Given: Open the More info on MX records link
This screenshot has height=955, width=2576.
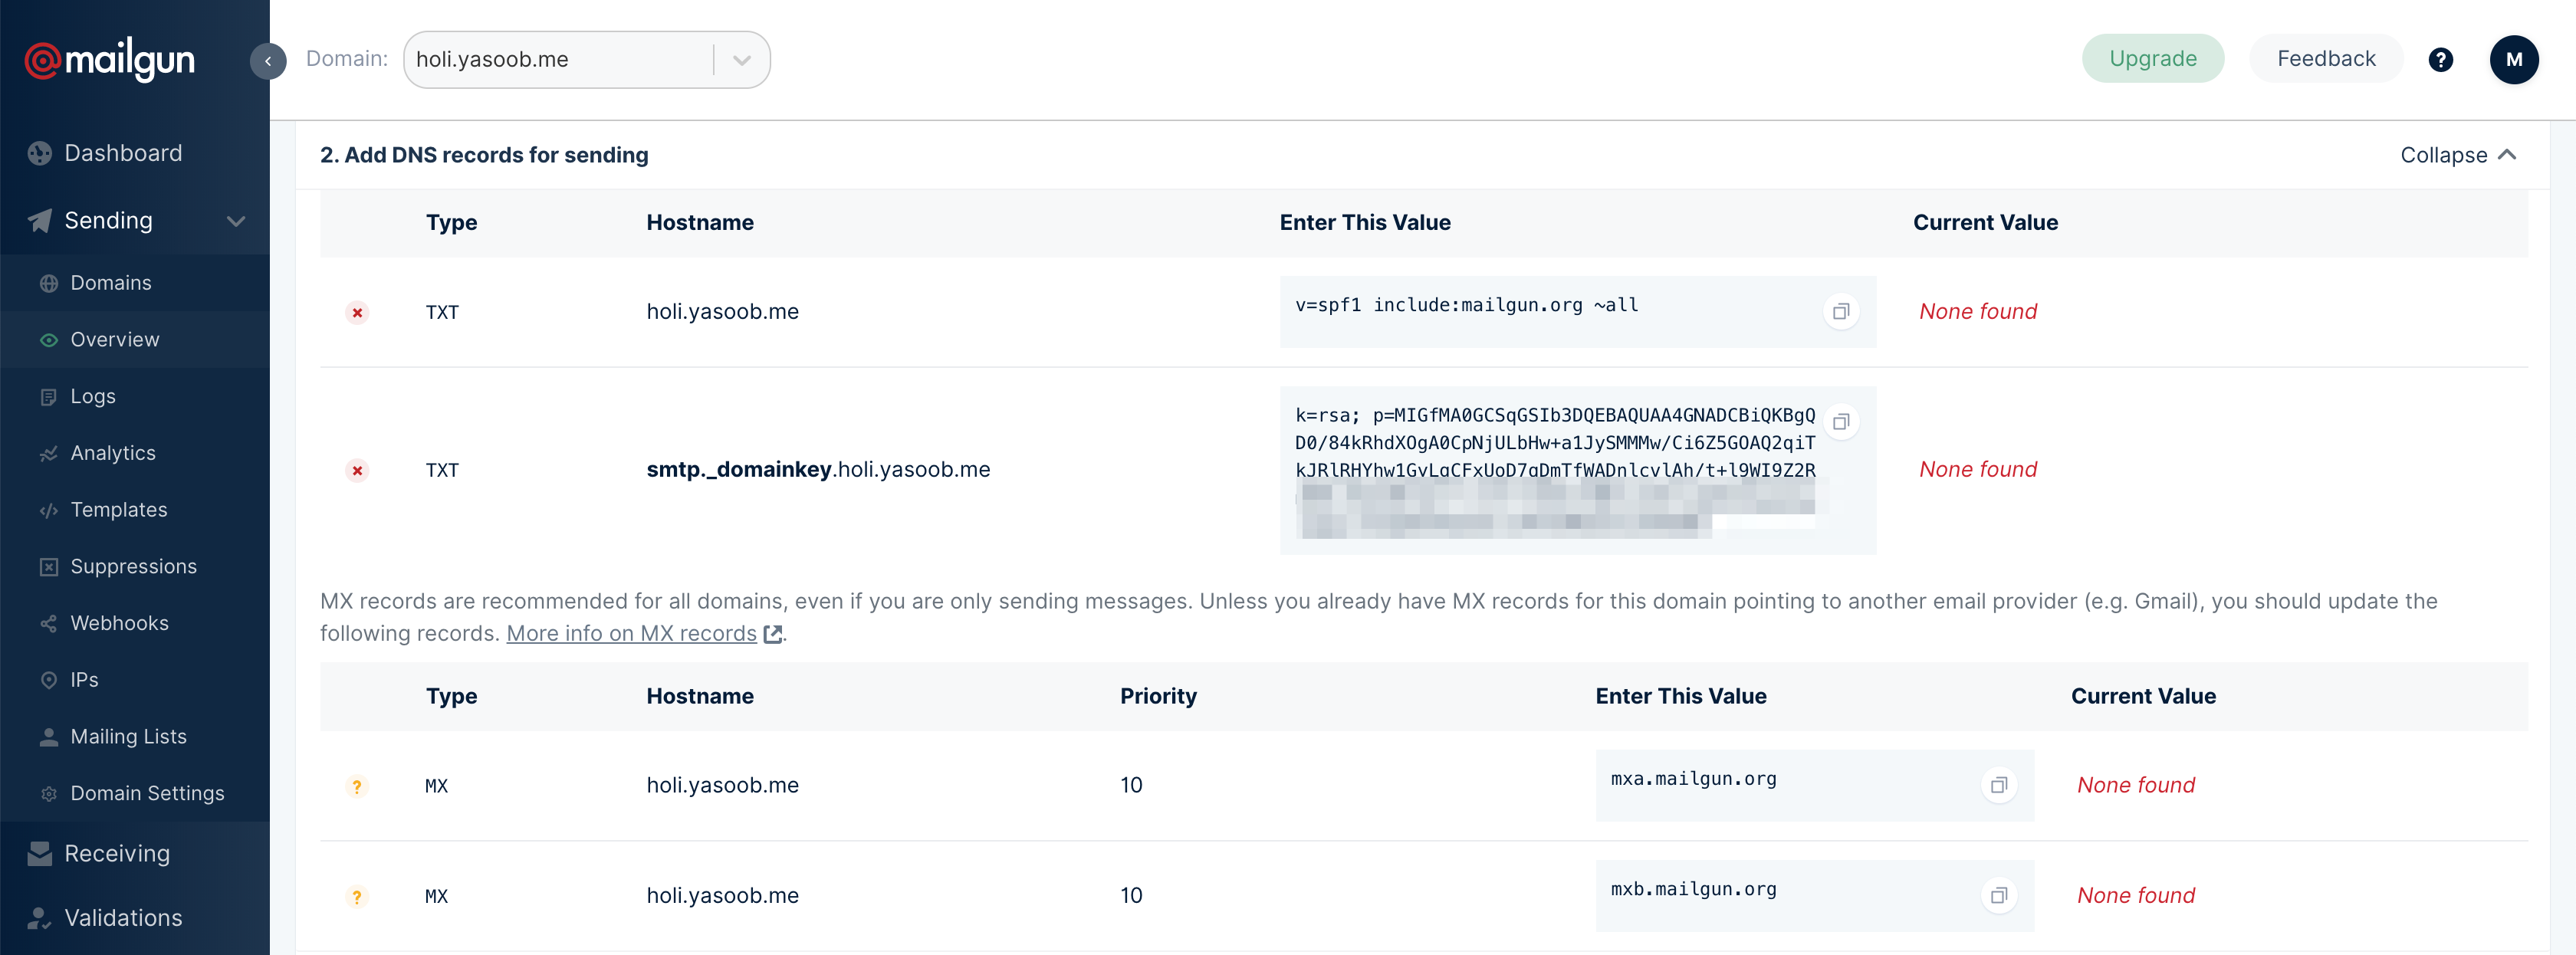Looking at the screenshot, I should (632, 634).
